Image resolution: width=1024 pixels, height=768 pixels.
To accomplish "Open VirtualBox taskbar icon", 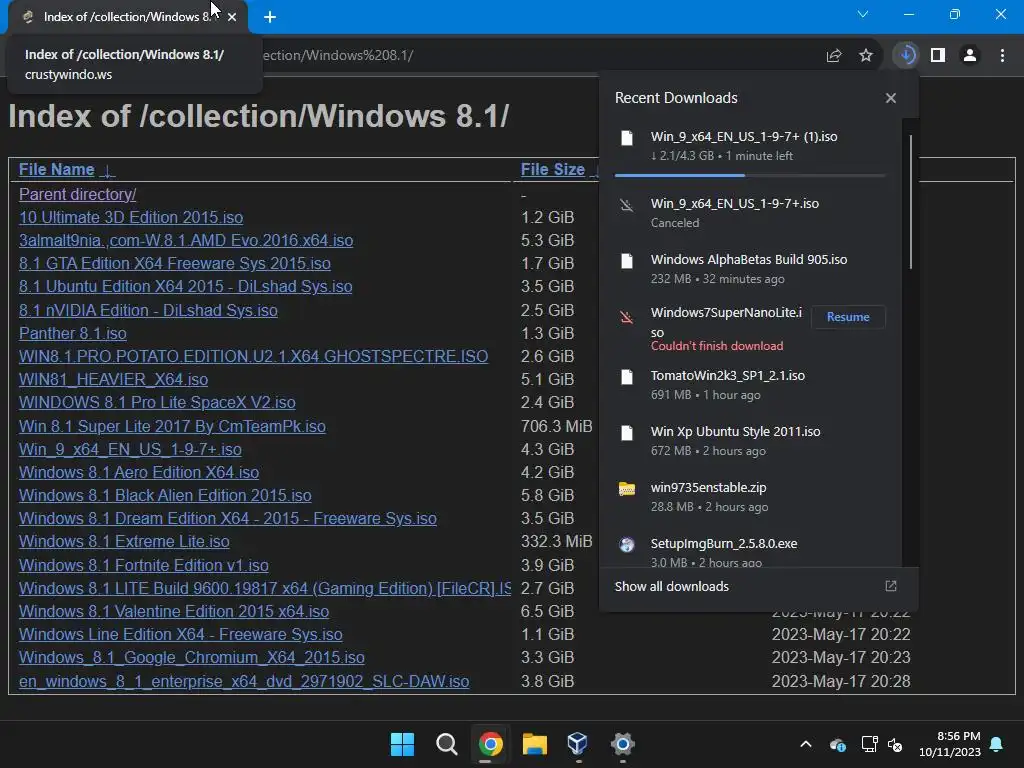I will click(578, 744).
